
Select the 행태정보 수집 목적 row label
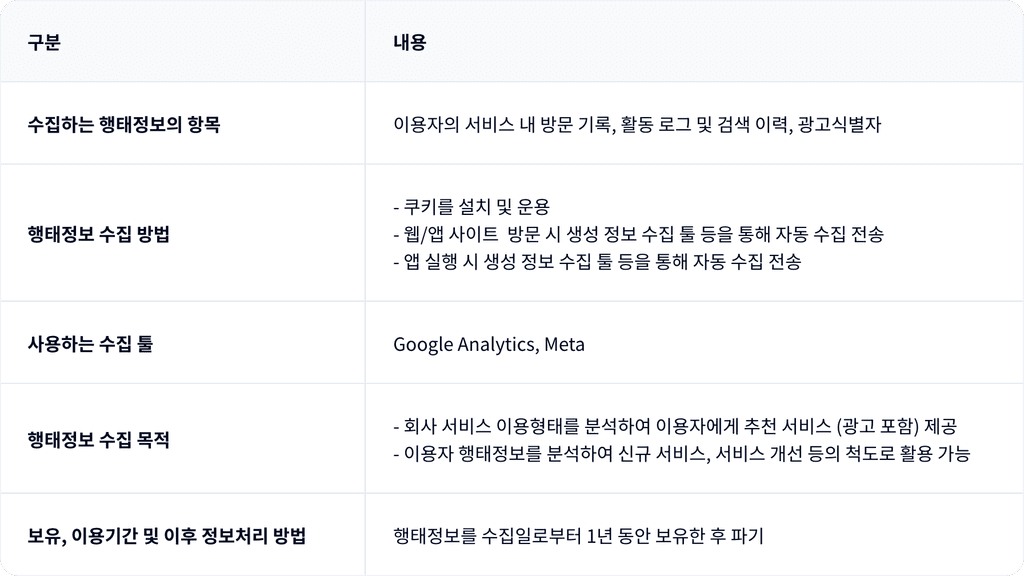click(x=99, y=440)
